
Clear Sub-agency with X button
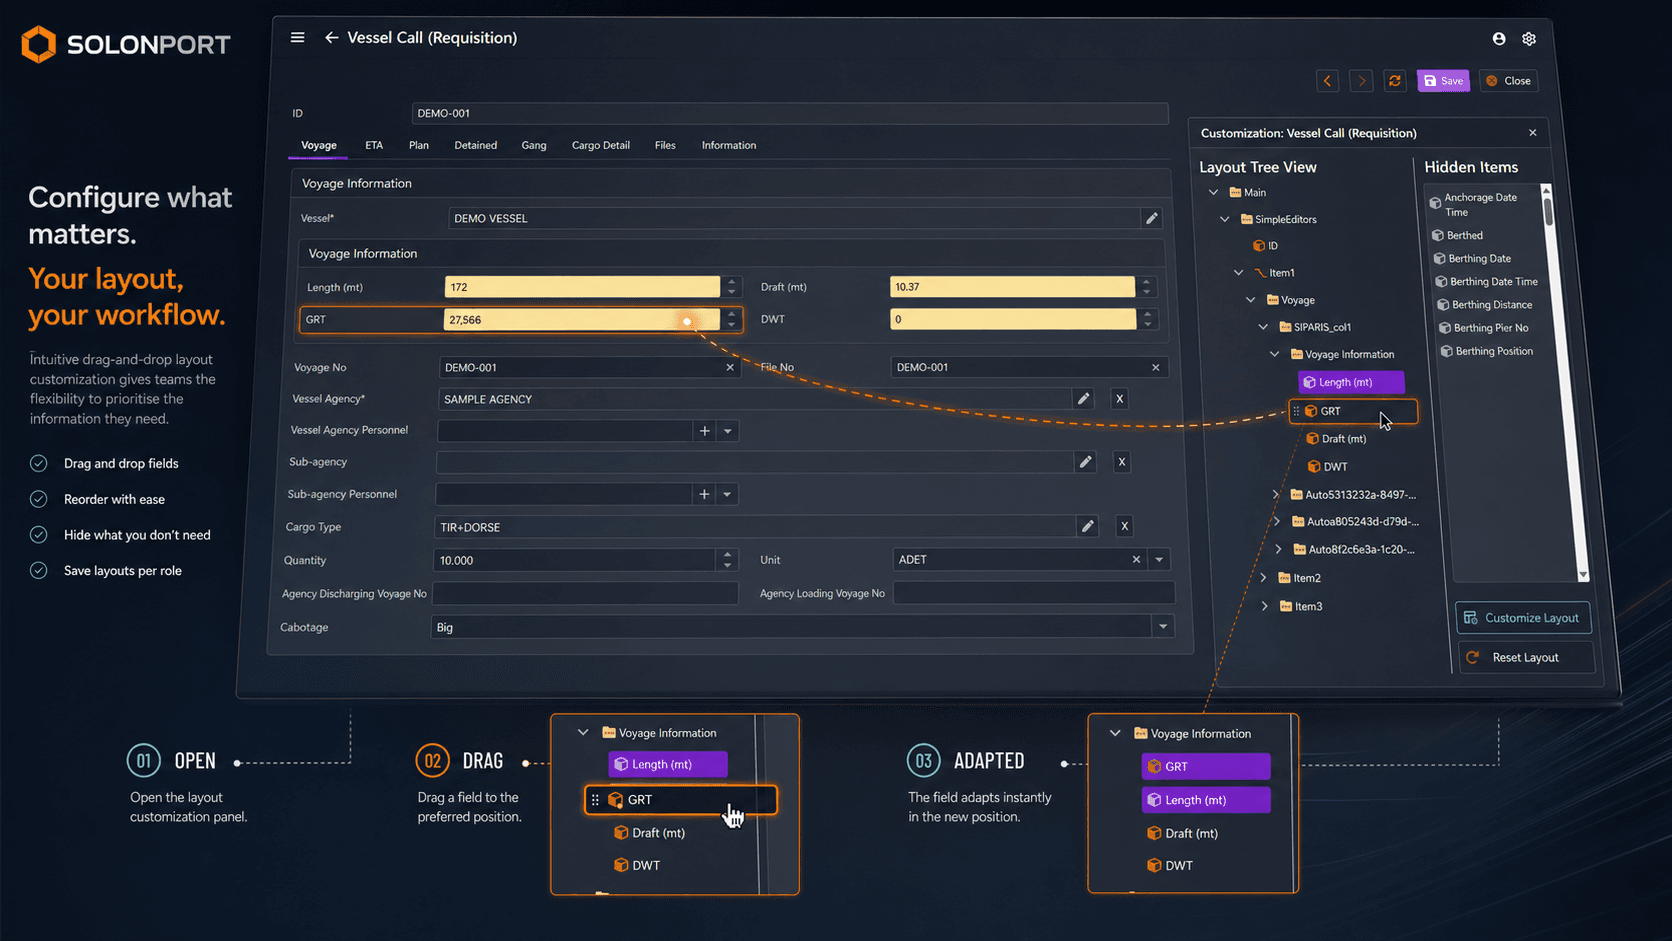click(x=1122, y=462)
